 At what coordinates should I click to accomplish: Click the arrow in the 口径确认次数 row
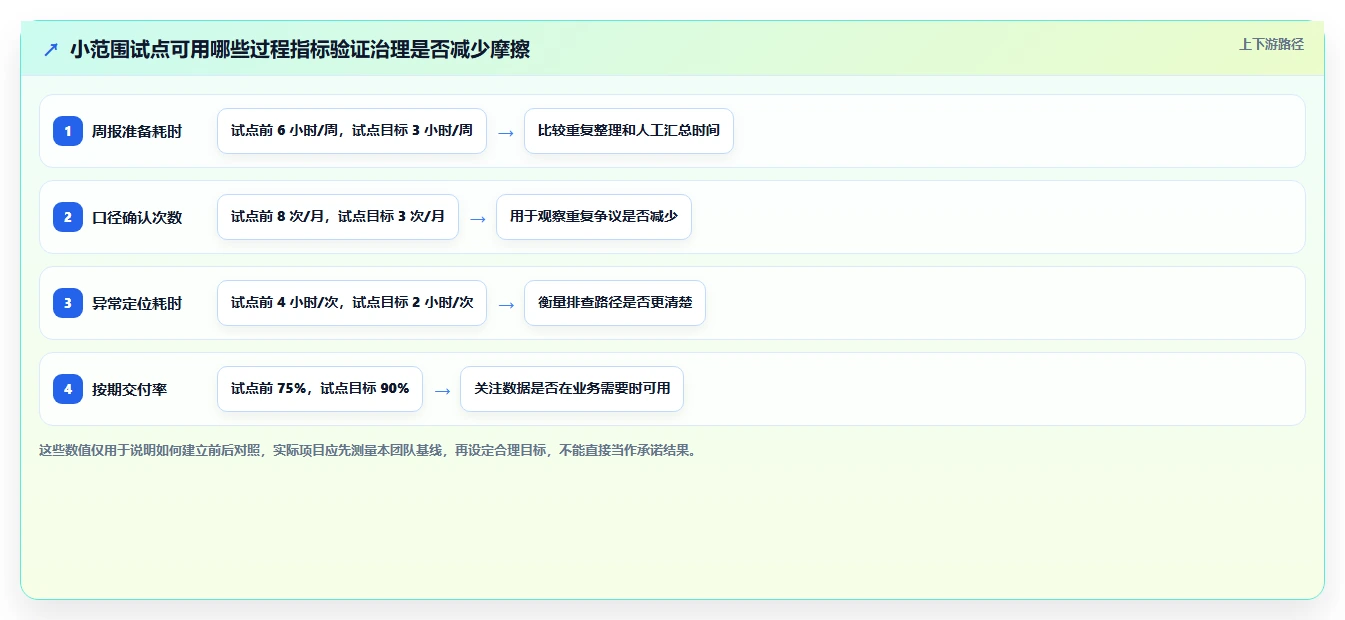pos(478,218)
